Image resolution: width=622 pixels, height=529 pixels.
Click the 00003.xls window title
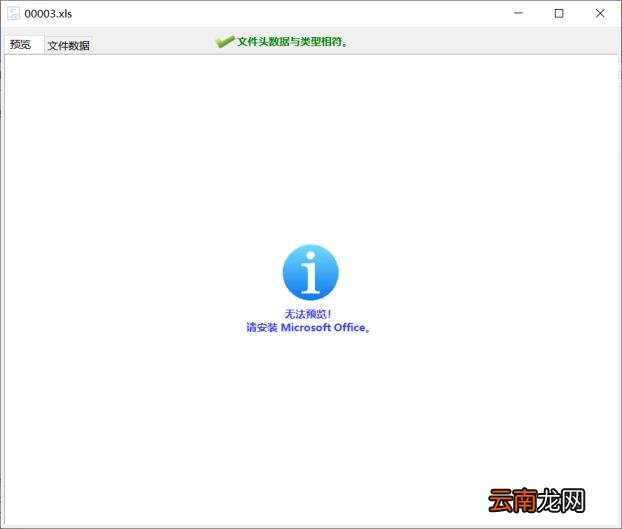click(48, 14)
